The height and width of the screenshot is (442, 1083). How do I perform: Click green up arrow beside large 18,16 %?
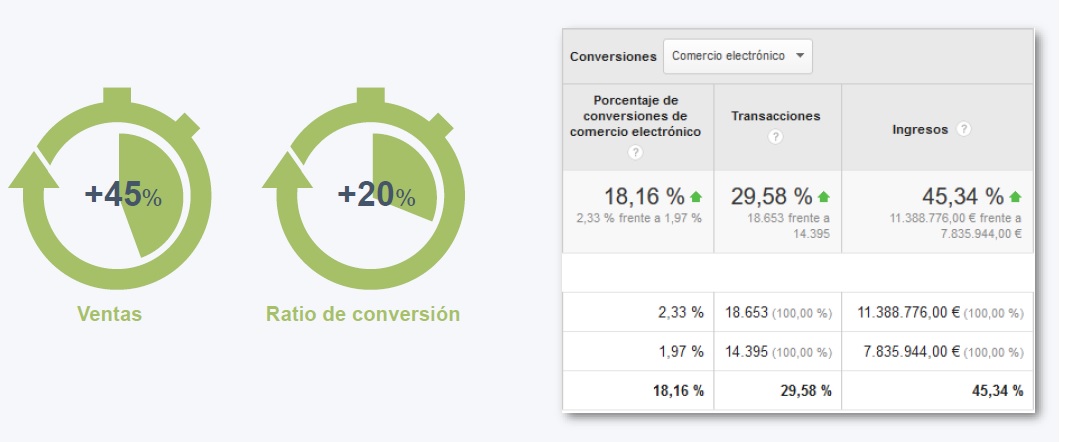point(696,197)
